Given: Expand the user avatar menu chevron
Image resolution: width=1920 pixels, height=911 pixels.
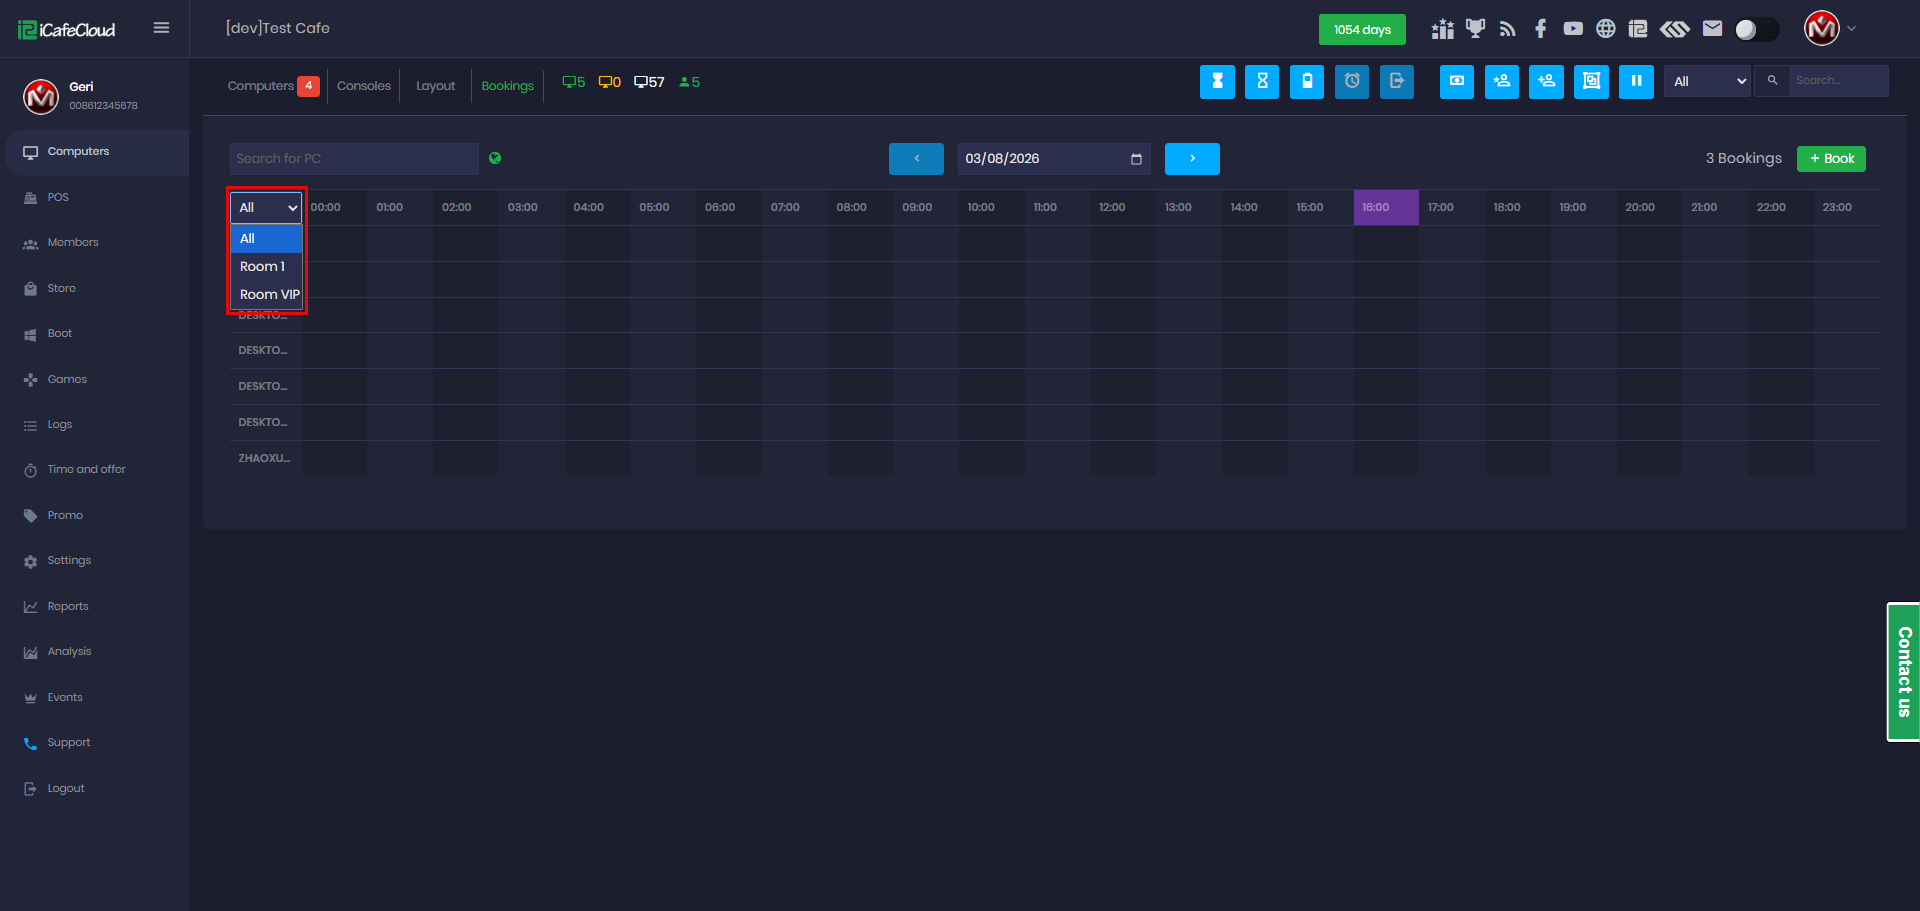Looking at the screenshot, I should 1852,29.
